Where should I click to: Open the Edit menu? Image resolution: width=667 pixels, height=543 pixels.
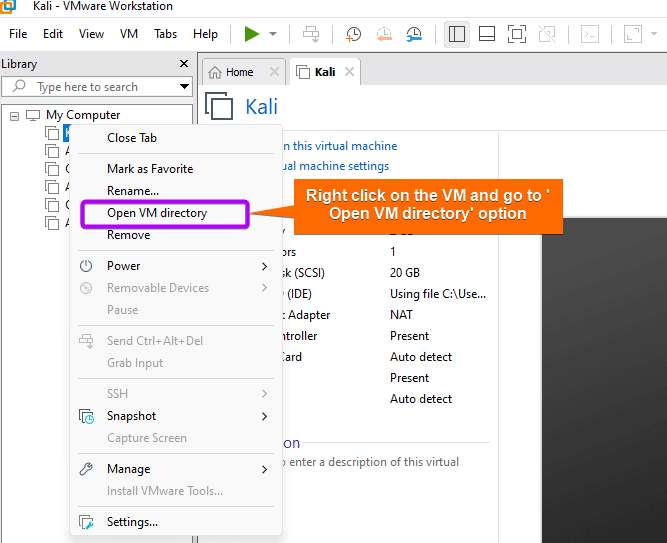(53, 34)
